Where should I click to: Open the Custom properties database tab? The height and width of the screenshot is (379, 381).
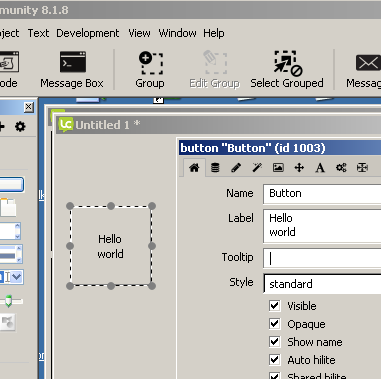[215, 168]
